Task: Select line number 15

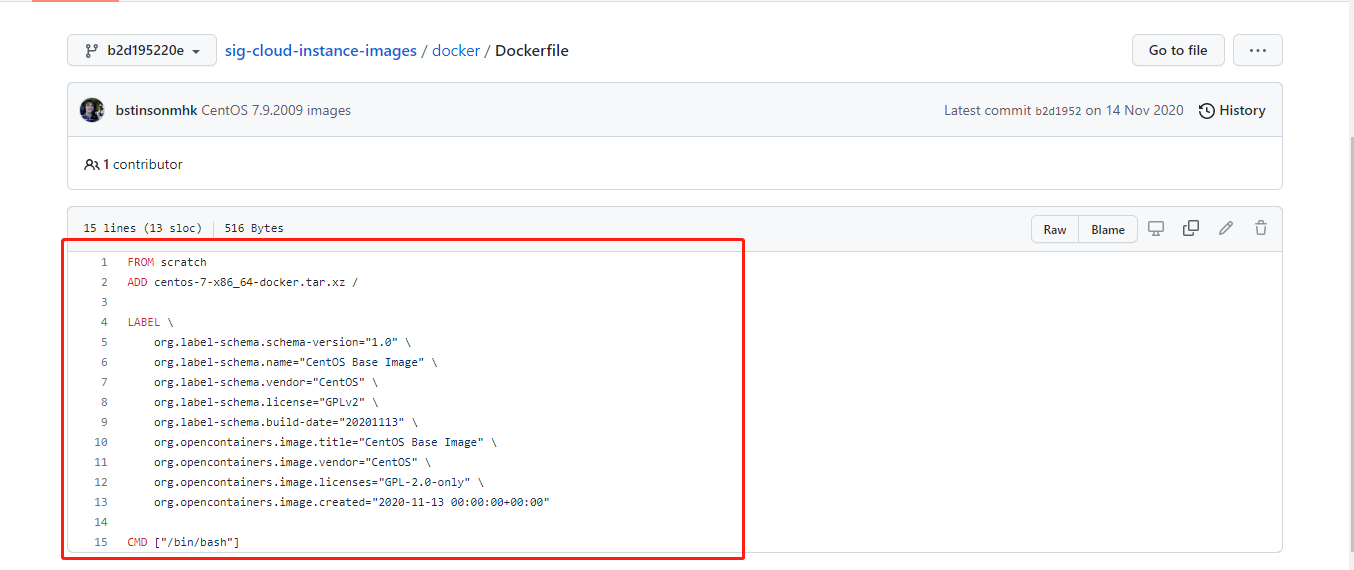Action: coord(100,542)
